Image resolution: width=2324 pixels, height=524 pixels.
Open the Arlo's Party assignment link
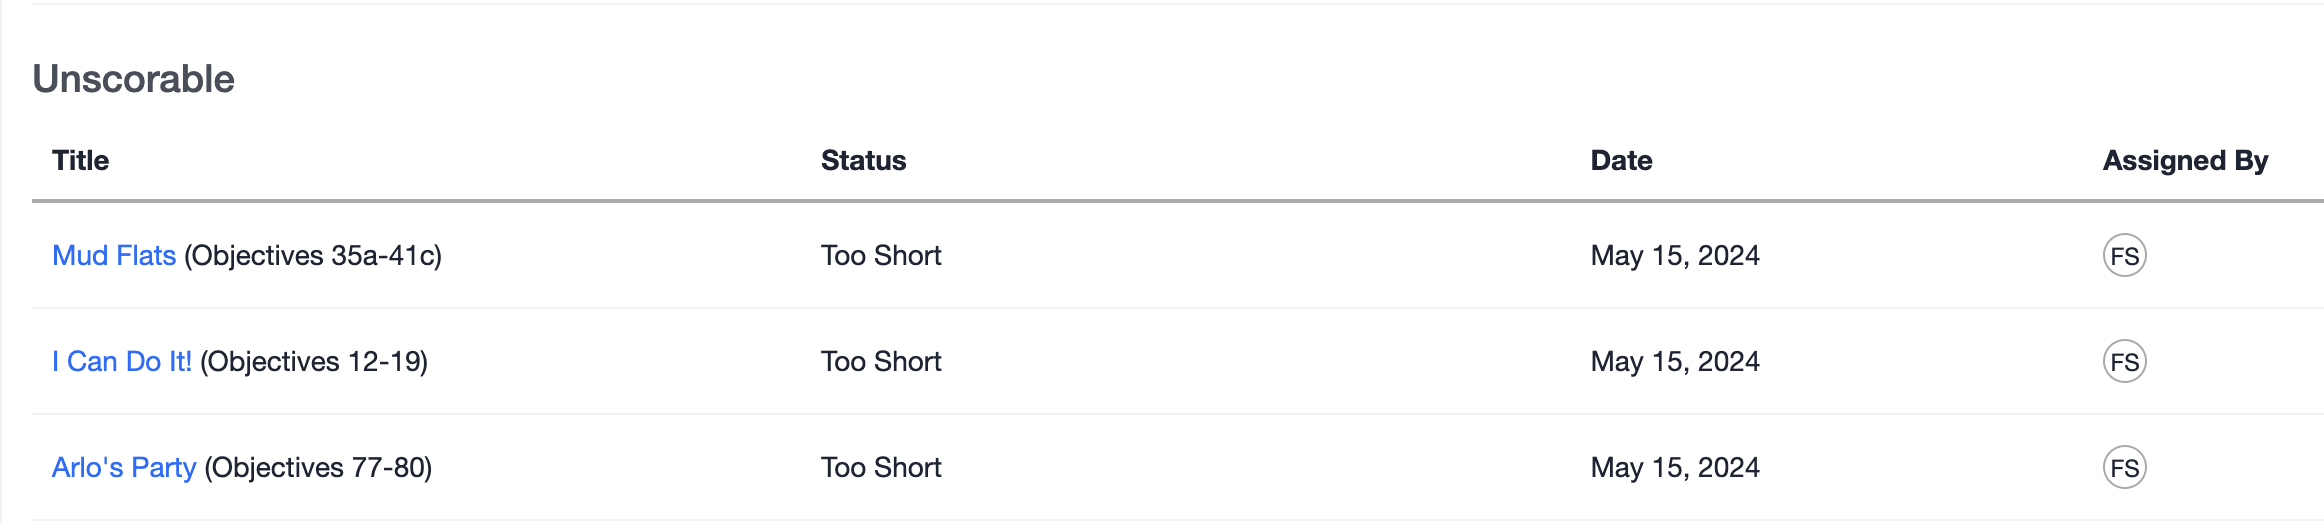124,468
